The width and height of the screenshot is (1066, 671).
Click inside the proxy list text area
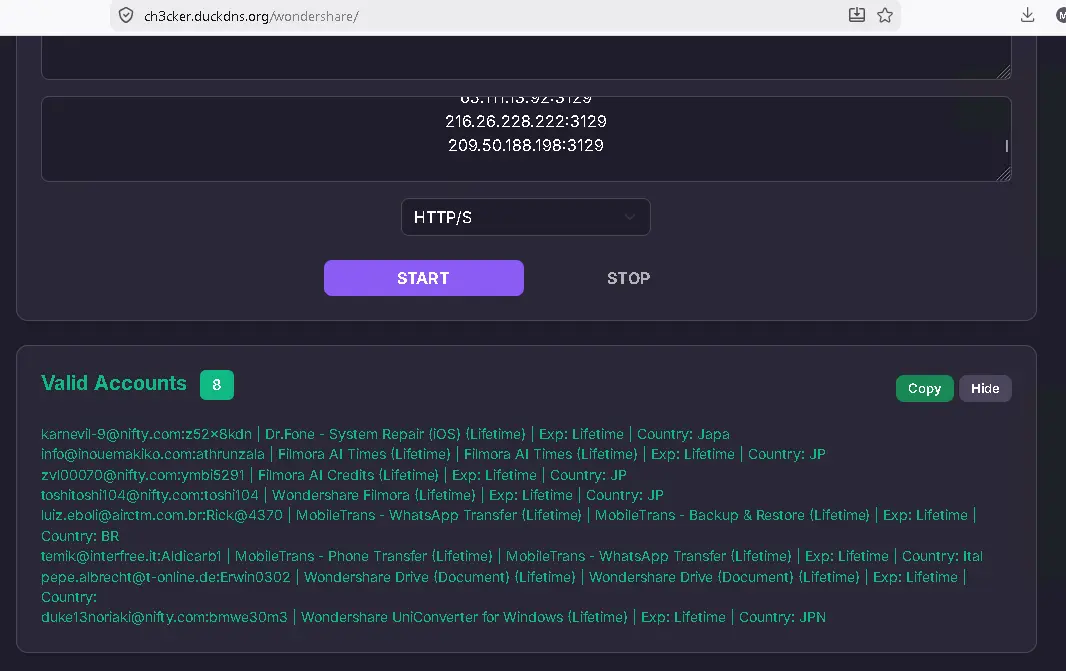(x=526, y=139)
